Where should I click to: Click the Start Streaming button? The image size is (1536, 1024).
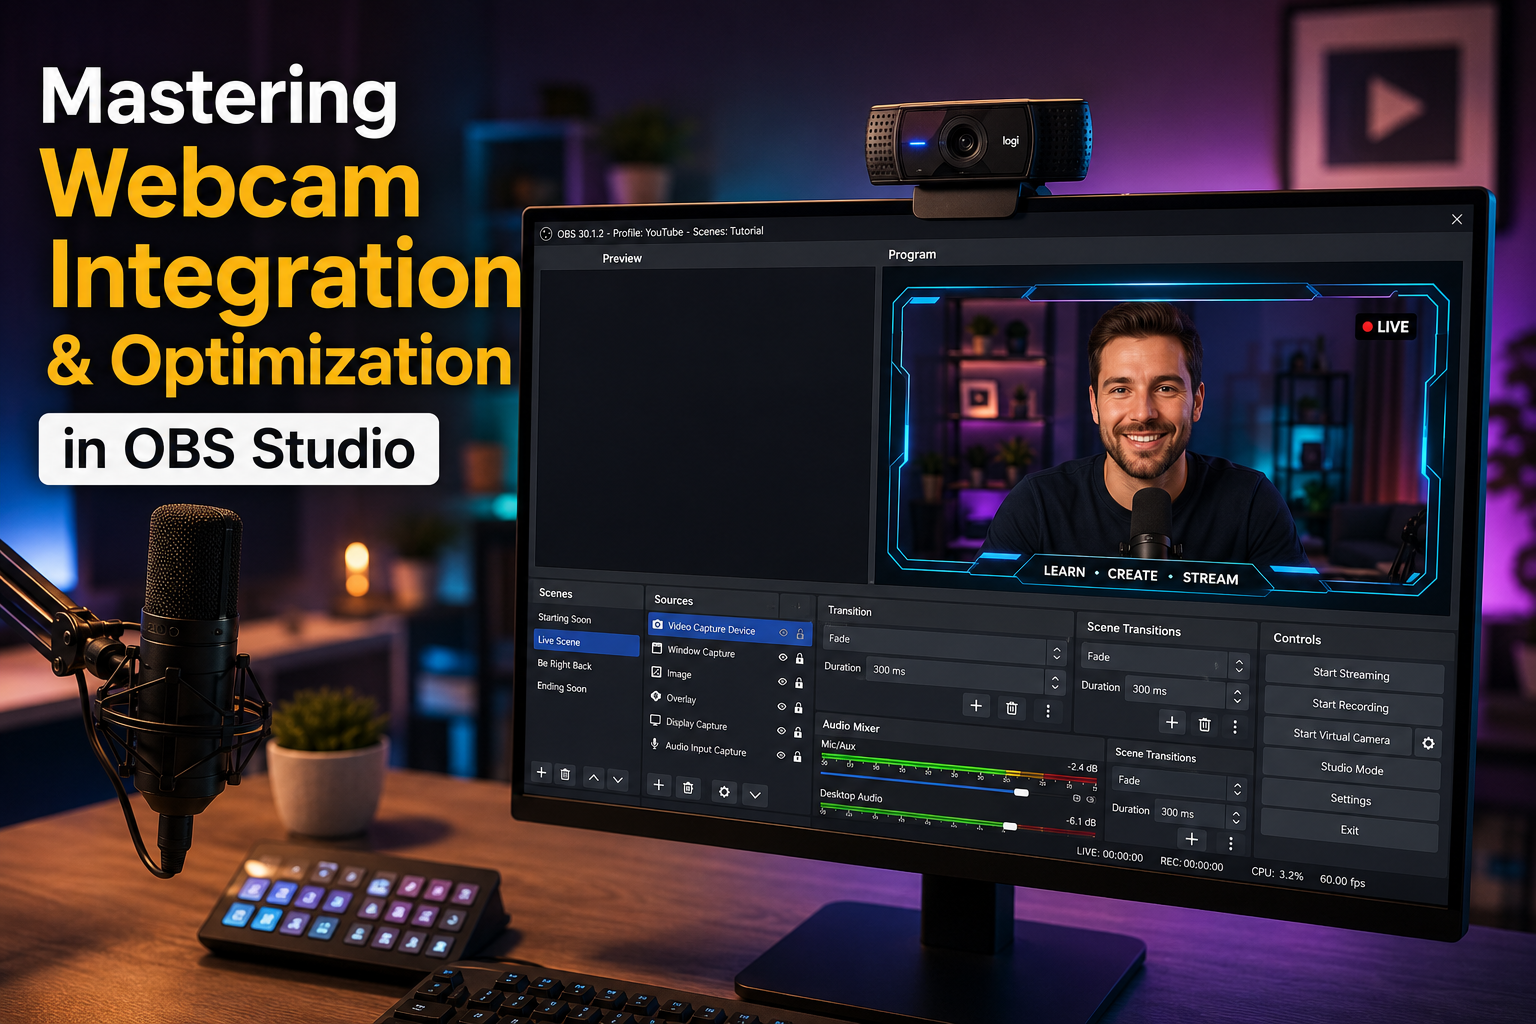click(1353, 675)
